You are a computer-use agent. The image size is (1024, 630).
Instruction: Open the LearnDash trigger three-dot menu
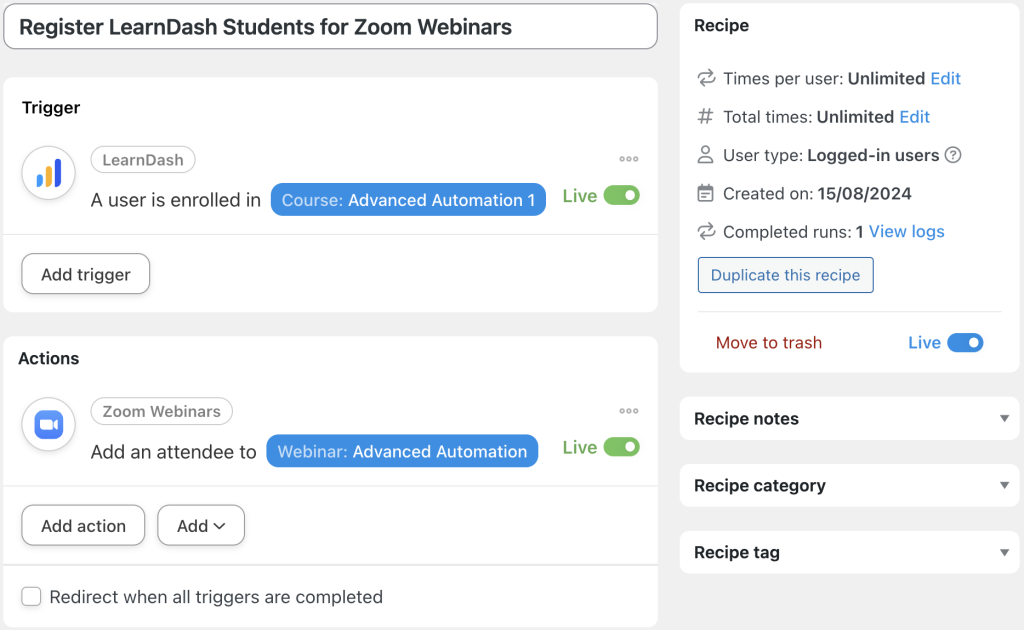(x=628, y=159)
